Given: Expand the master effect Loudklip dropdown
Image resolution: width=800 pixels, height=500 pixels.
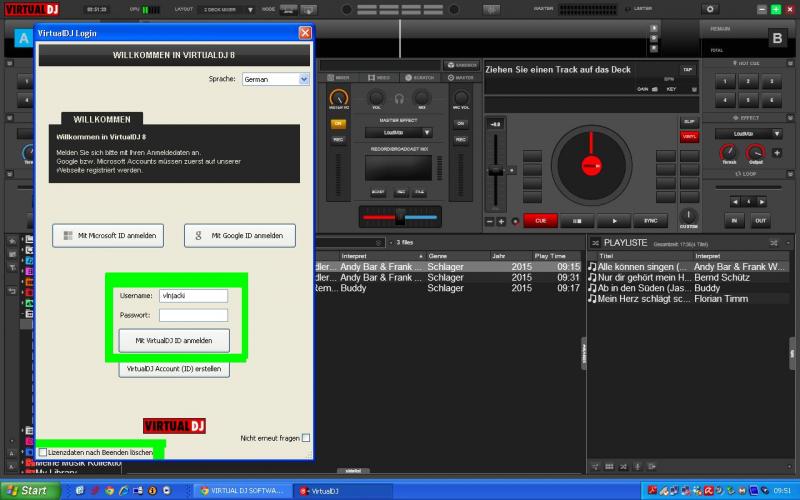Looking at the screenshot, I should pos(398,132).
